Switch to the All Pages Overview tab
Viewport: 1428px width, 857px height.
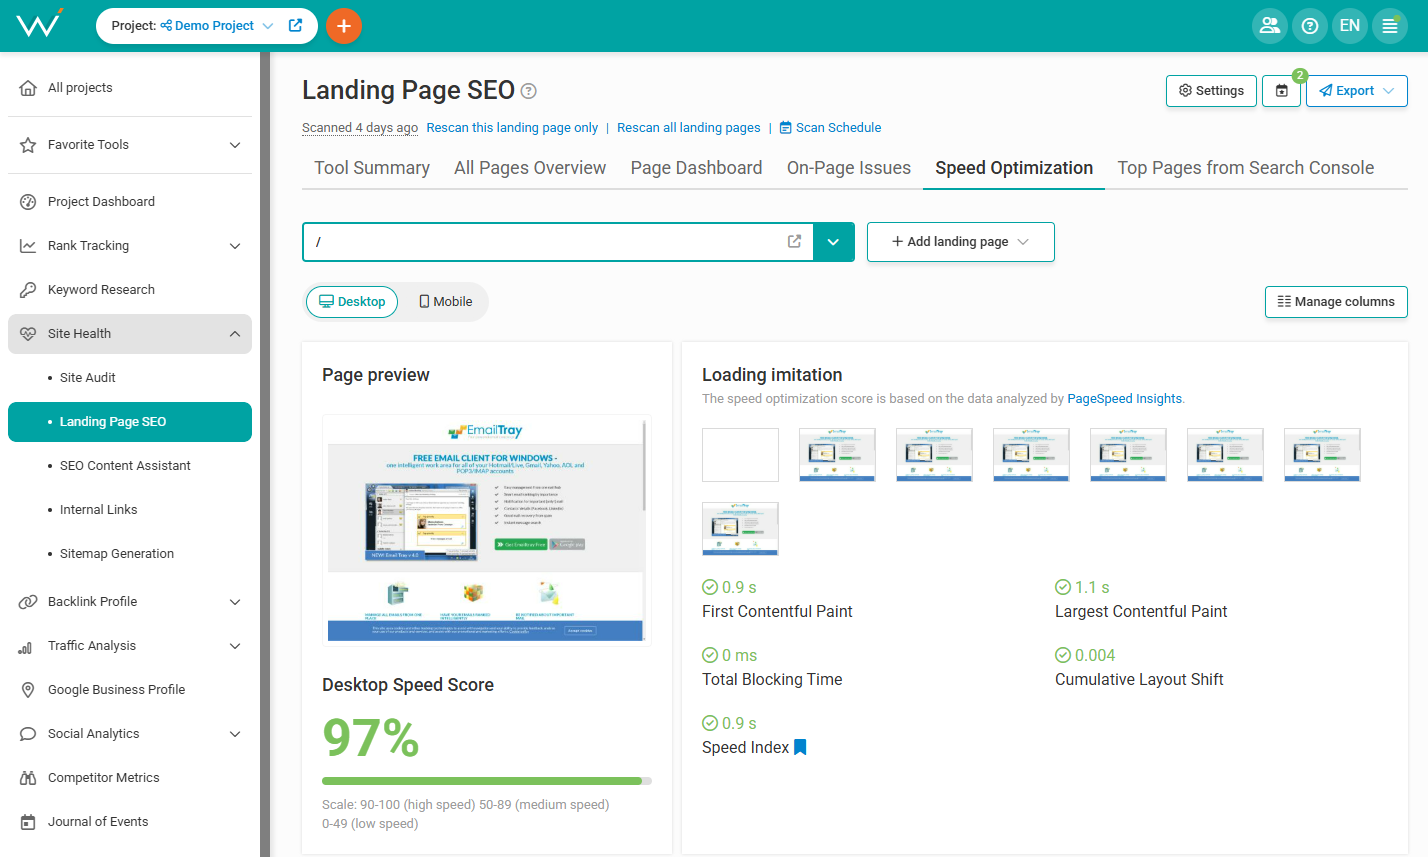click(x=530, y=168)
